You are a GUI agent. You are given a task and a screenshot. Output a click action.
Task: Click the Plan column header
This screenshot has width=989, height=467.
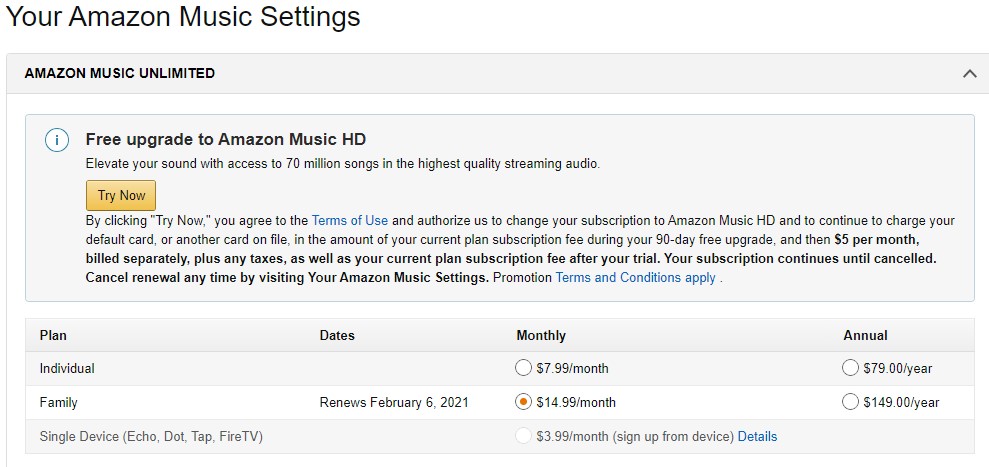tap(53, 335)
